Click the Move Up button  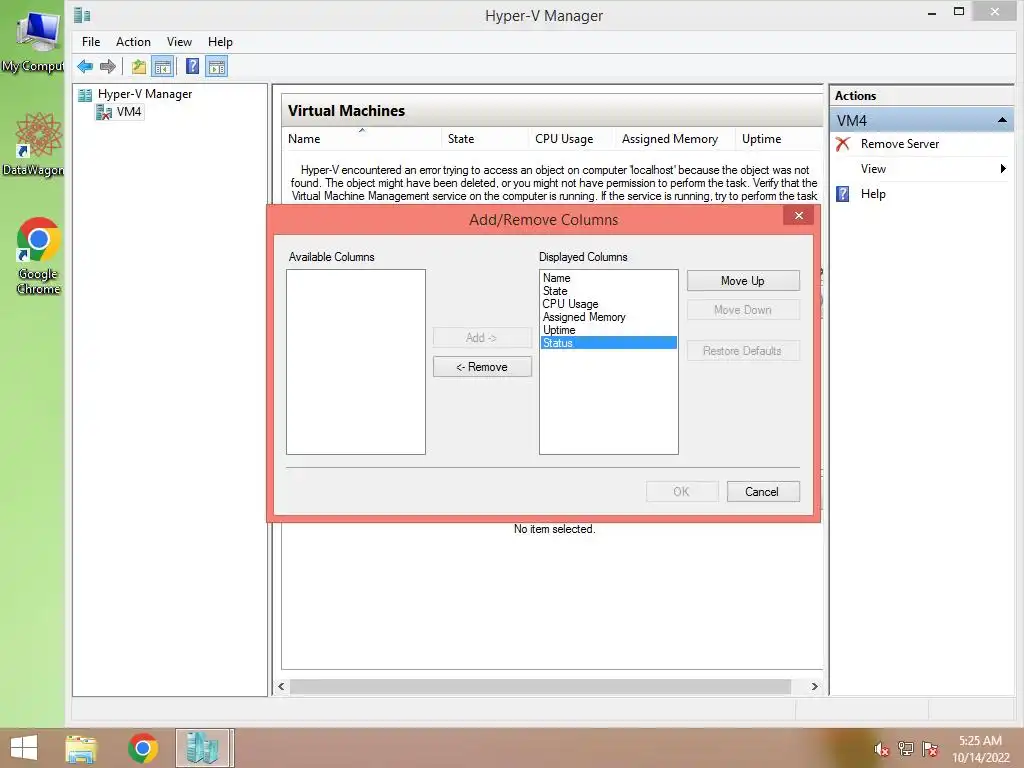coord(743,281)
